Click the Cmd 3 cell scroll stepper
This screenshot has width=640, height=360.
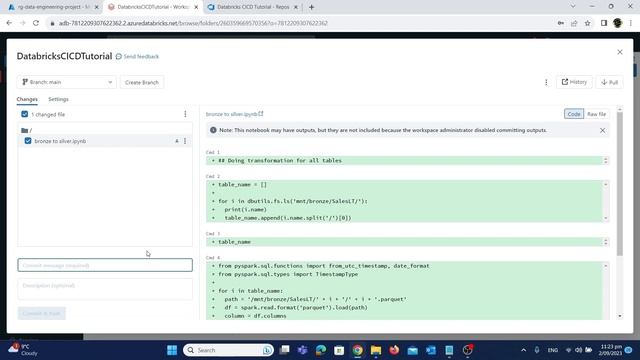(606, 242)
